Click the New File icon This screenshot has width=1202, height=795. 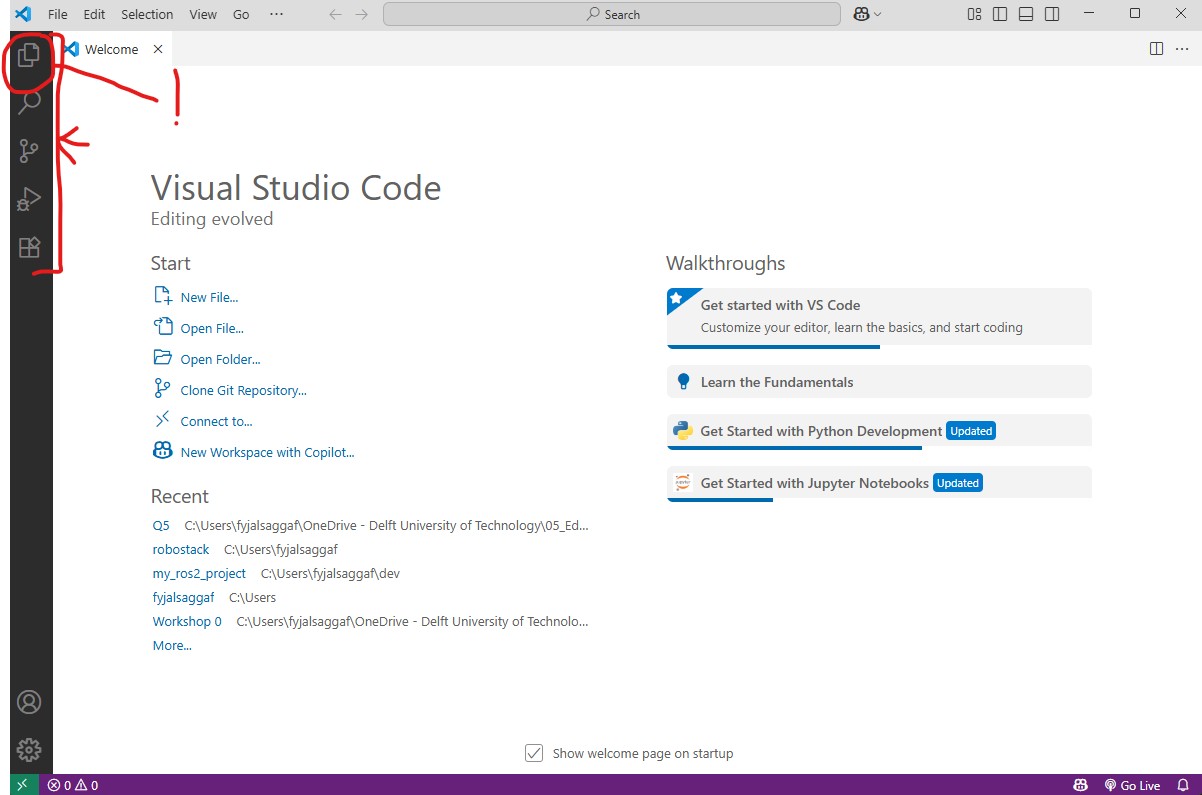point(163,296)
